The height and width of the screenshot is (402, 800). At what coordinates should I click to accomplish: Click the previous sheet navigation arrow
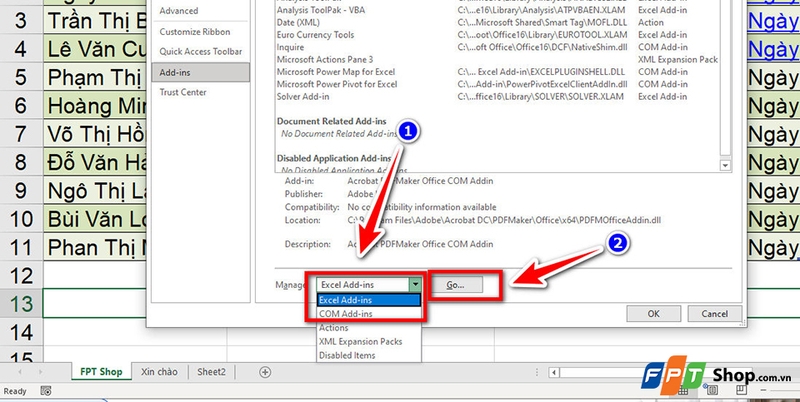point(20,372)
